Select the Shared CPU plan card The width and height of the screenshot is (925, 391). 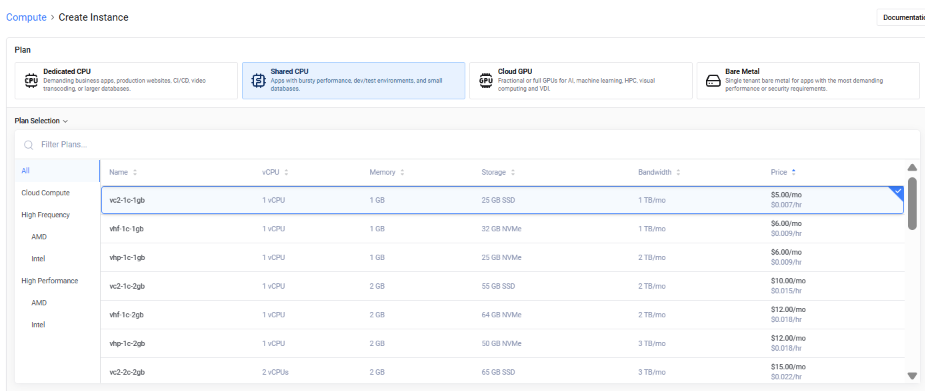(x=353, y=81)
